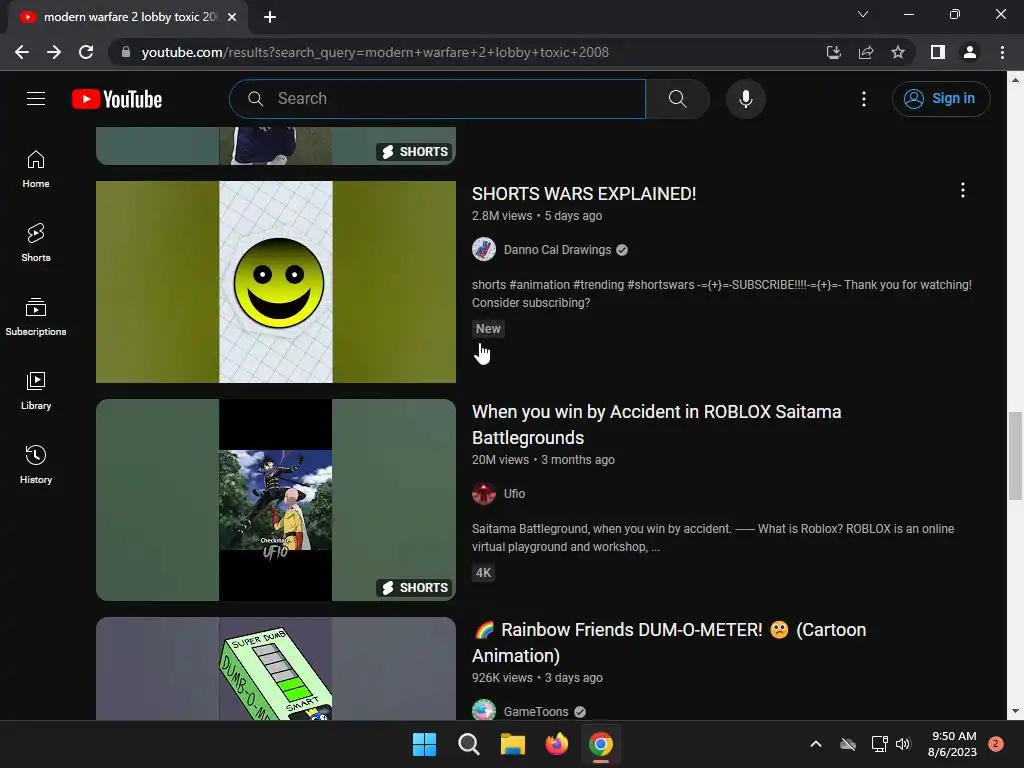Click into the YouTube search field
This screenshot has height=768, width=1024.
coord(437,99)
